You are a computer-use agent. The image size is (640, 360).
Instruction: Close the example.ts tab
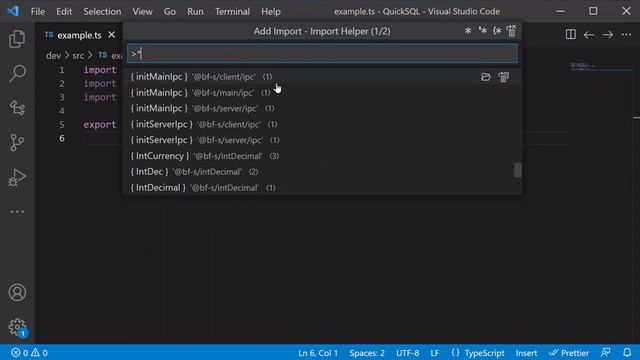pos(111,35)
